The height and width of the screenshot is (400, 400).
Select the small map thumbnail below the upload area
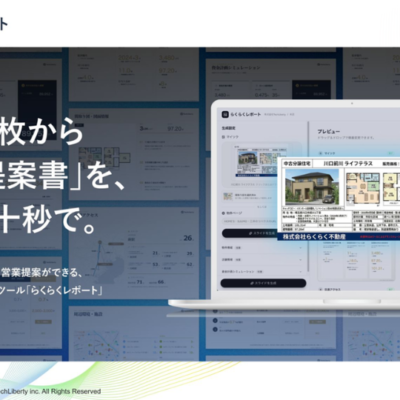228,197
